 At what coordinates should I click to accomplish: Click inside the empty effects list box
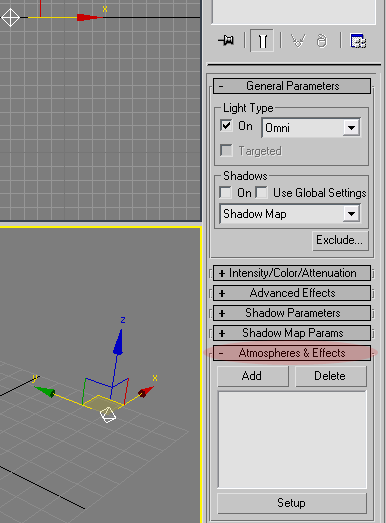point(292,440)
